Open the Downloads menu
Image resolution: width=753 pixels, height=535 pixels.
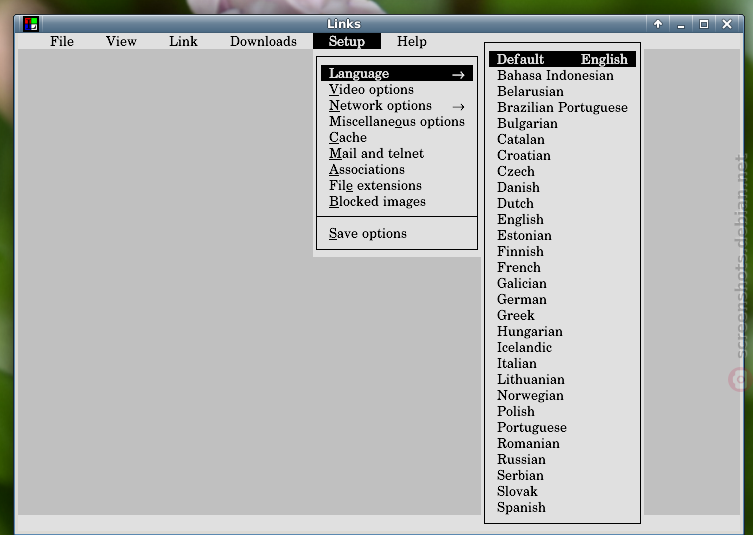(x=263, y=41)
